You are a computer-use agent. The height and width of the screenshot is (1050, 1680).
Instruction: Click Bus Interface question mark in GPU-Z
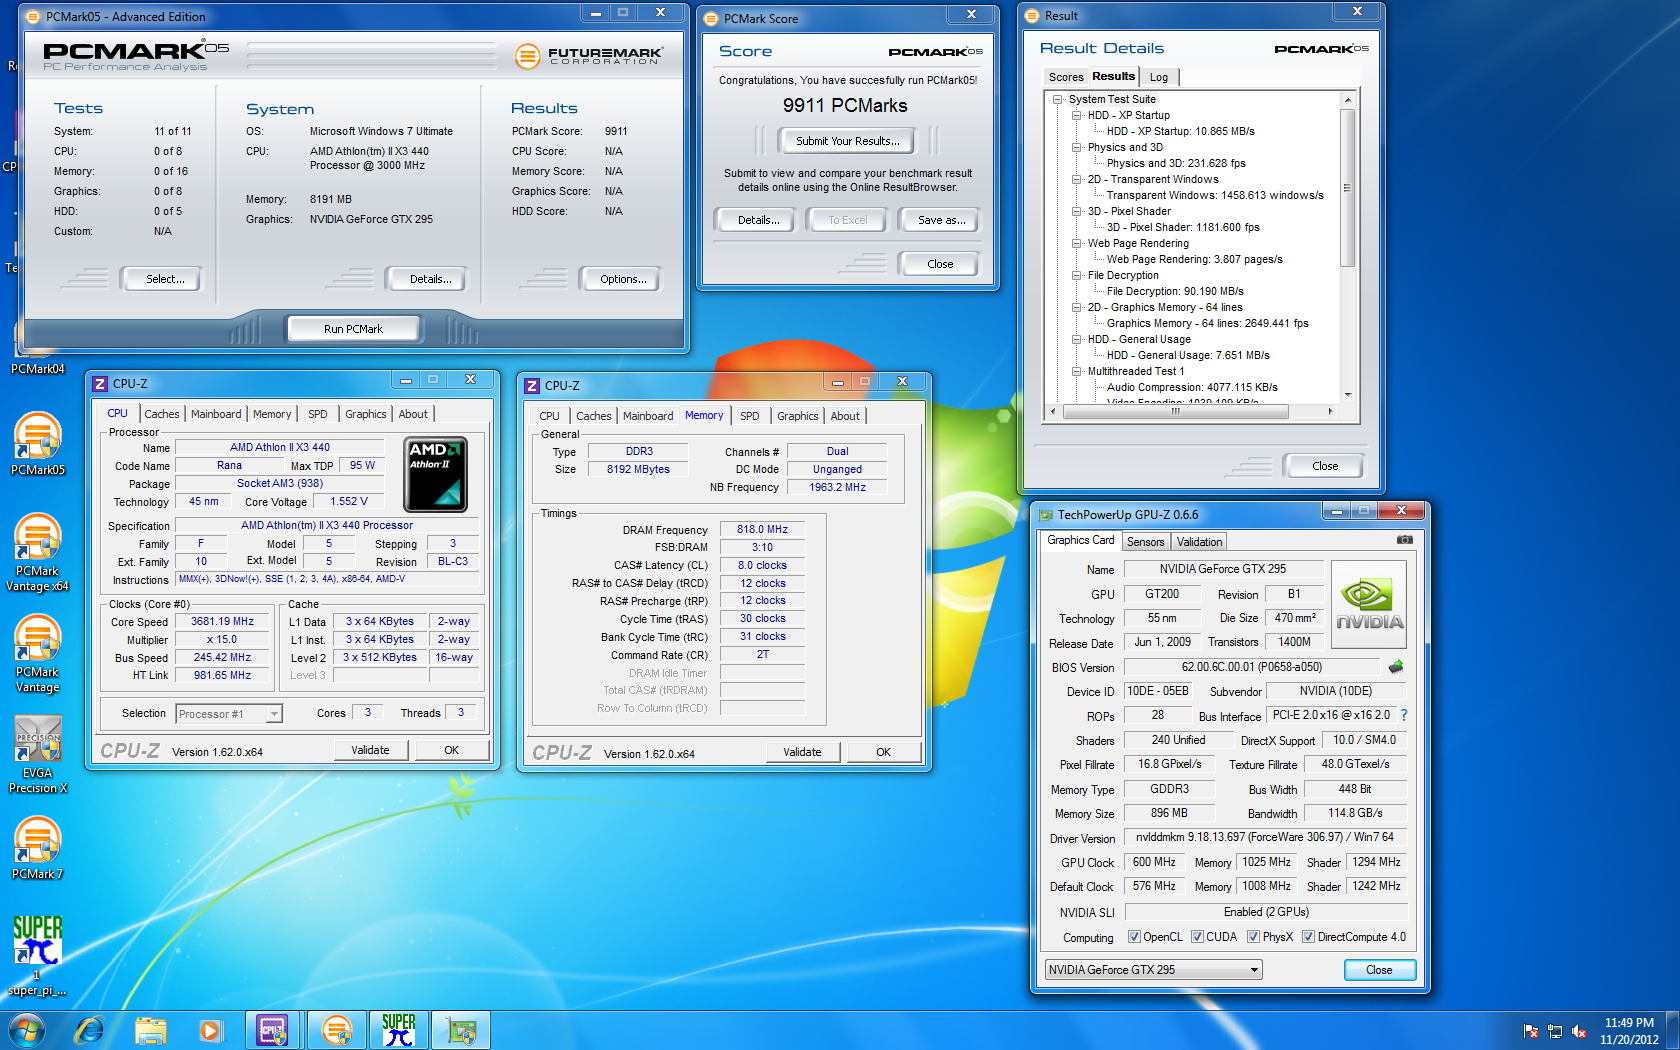coord(1403,715)
